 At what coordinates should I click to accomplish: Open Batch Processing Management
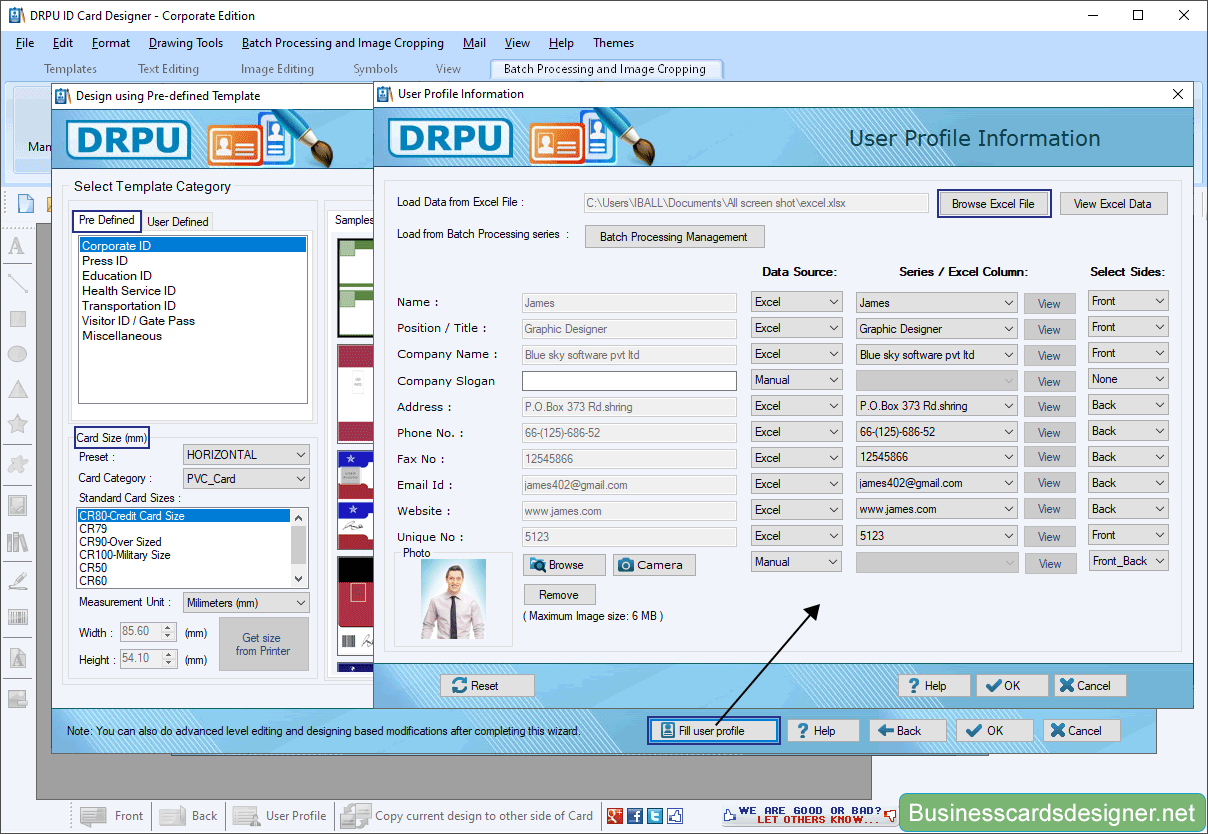pyautogui.click(x=674, y=237)
